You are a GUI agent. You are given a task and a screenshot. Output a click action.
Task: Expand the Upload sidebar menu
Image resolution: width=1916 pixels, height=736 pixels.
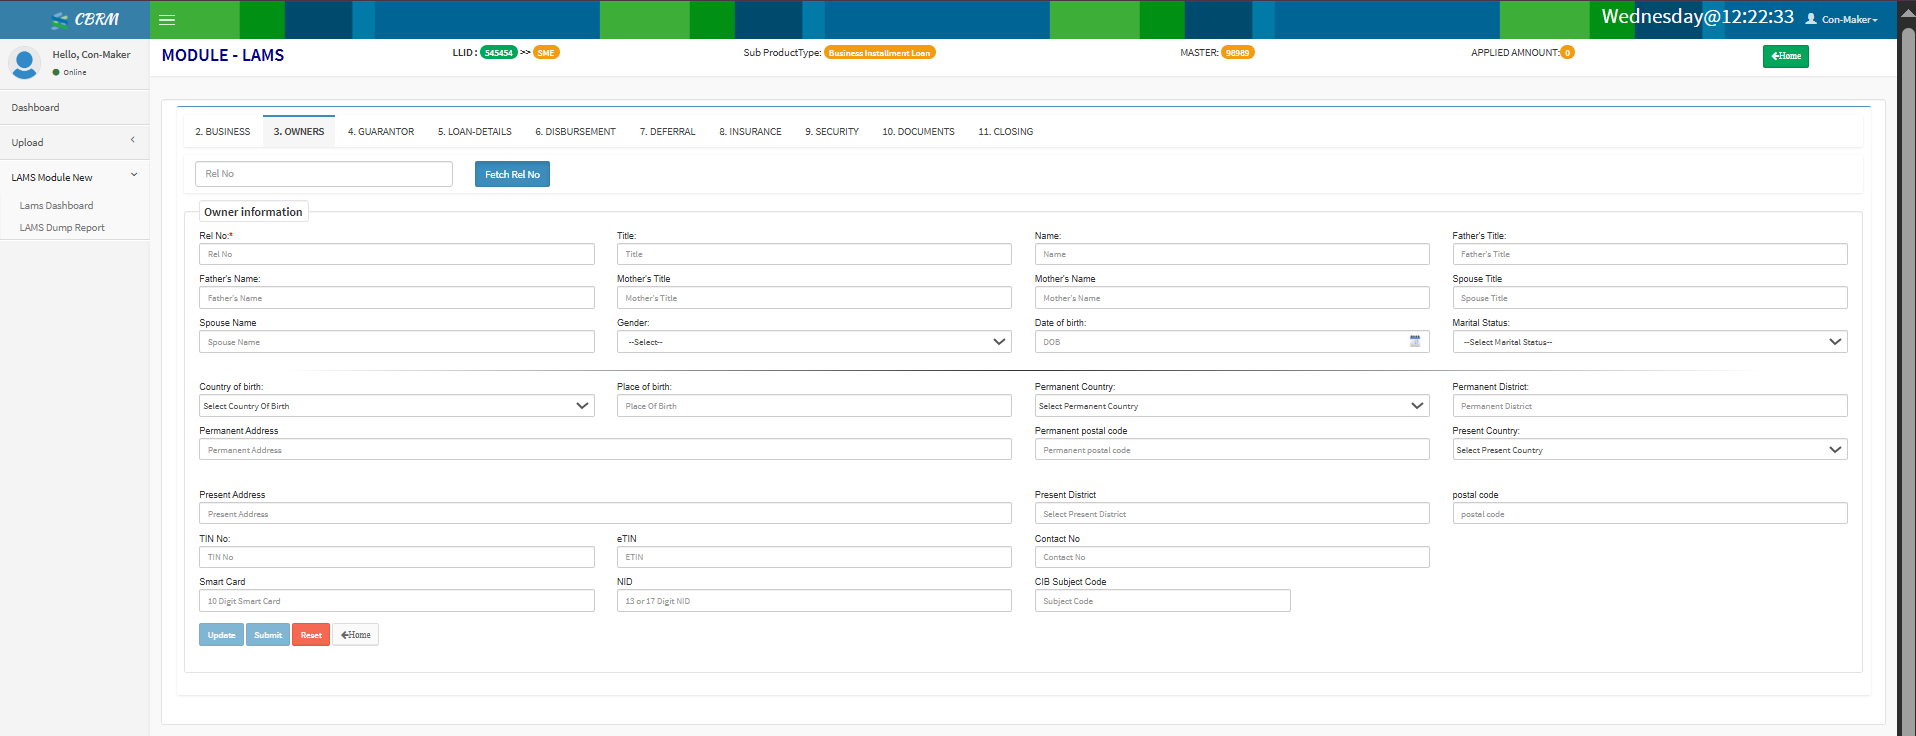click(74, 142)
